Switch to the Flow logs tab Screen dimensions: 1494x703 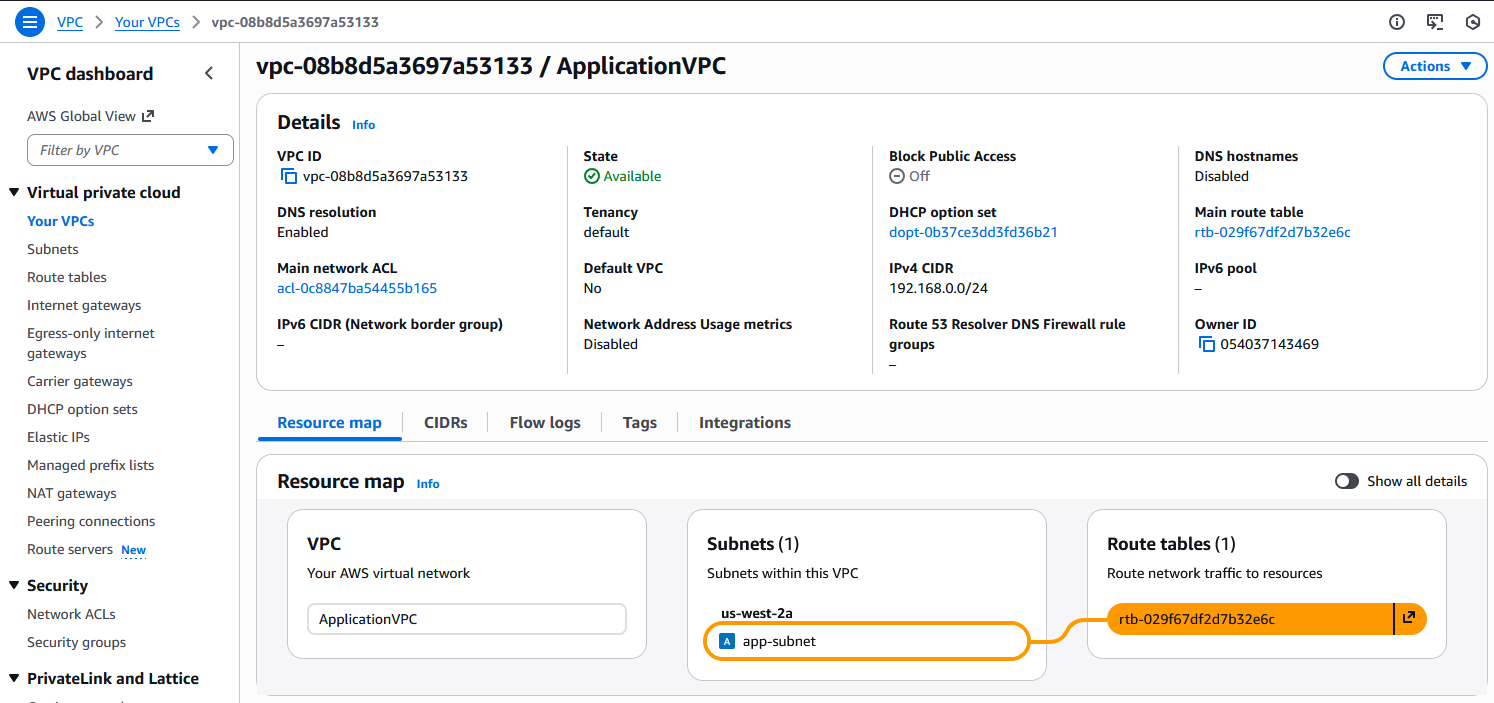(544, 422)
